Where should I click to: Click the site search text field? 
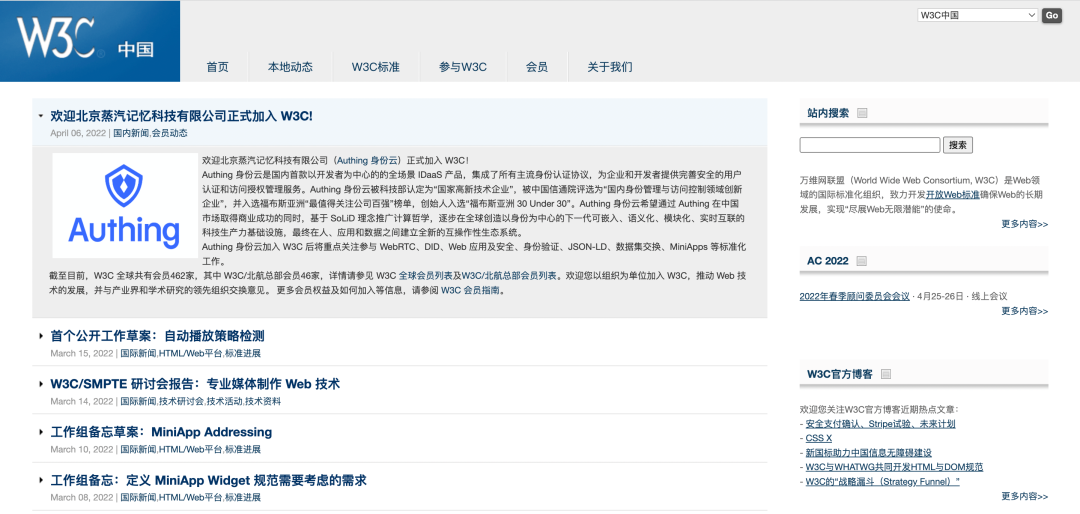869,145
